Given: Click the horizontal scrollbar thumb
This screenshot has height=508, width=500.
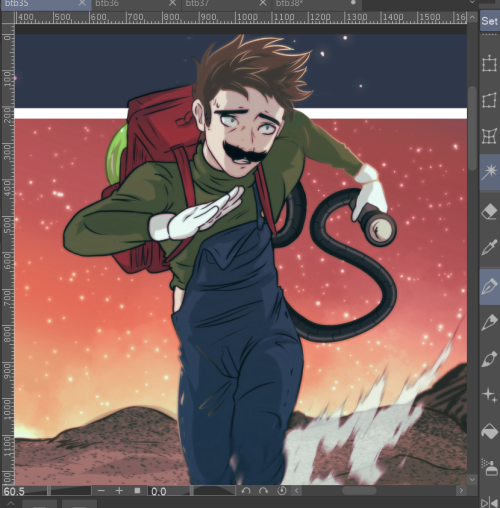Looking at the screenshot, I should click(359, 491).
